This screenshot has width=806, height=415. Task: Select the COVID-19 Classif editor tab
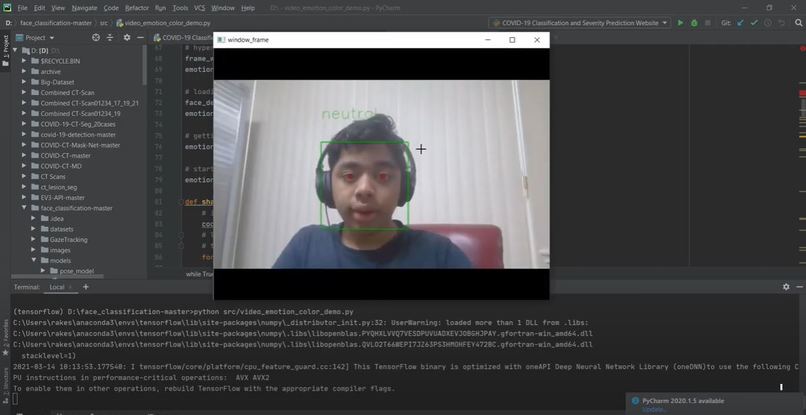pyautogui.click(x=183, y=38)
